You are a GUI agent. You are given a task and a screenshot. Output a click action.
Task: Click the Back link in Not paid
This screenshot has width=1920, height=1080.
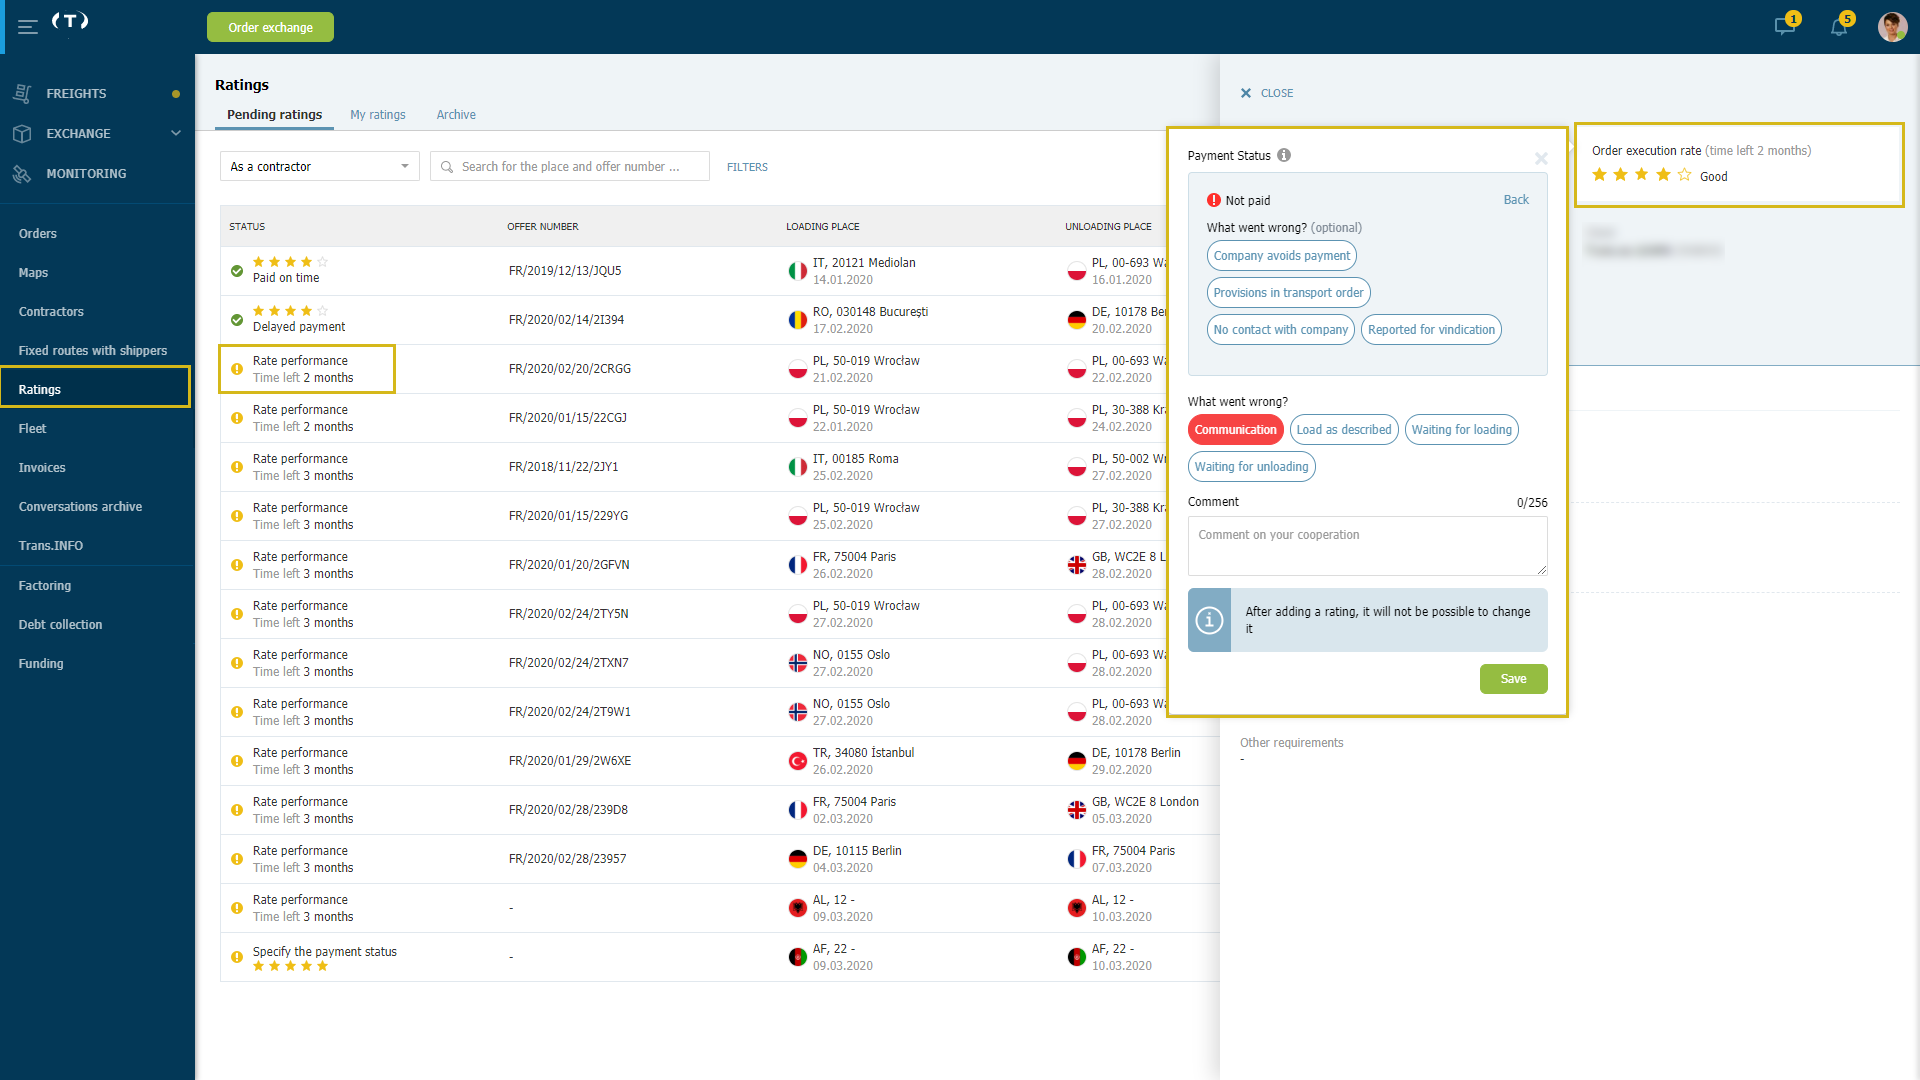click(x=1516, y=200)
